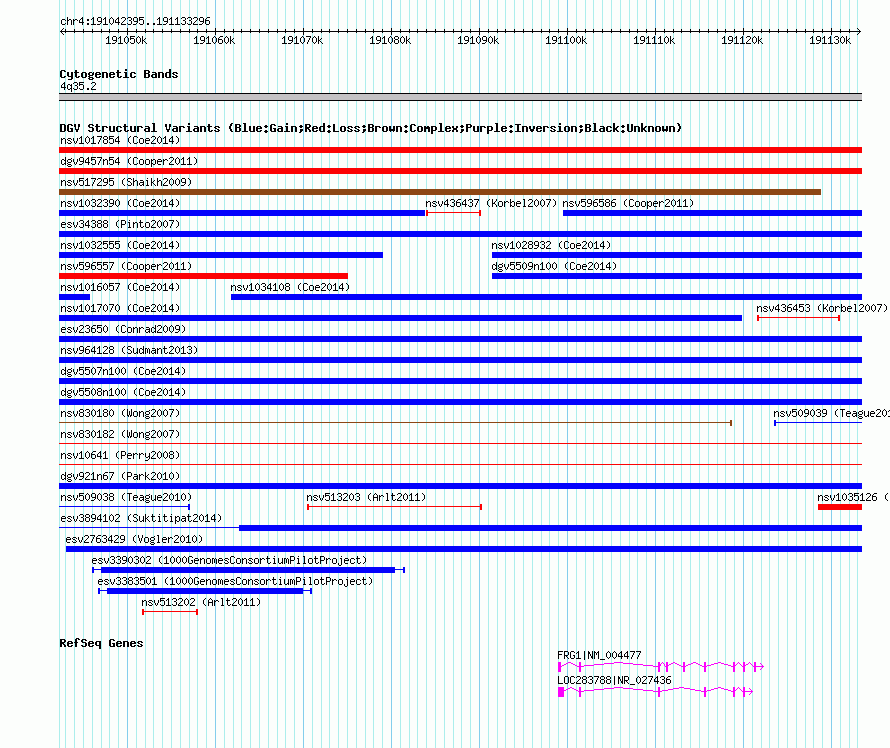Click the DGV Structural Variants track title
This screenshot has height=748, width=890.
[371, 128]
